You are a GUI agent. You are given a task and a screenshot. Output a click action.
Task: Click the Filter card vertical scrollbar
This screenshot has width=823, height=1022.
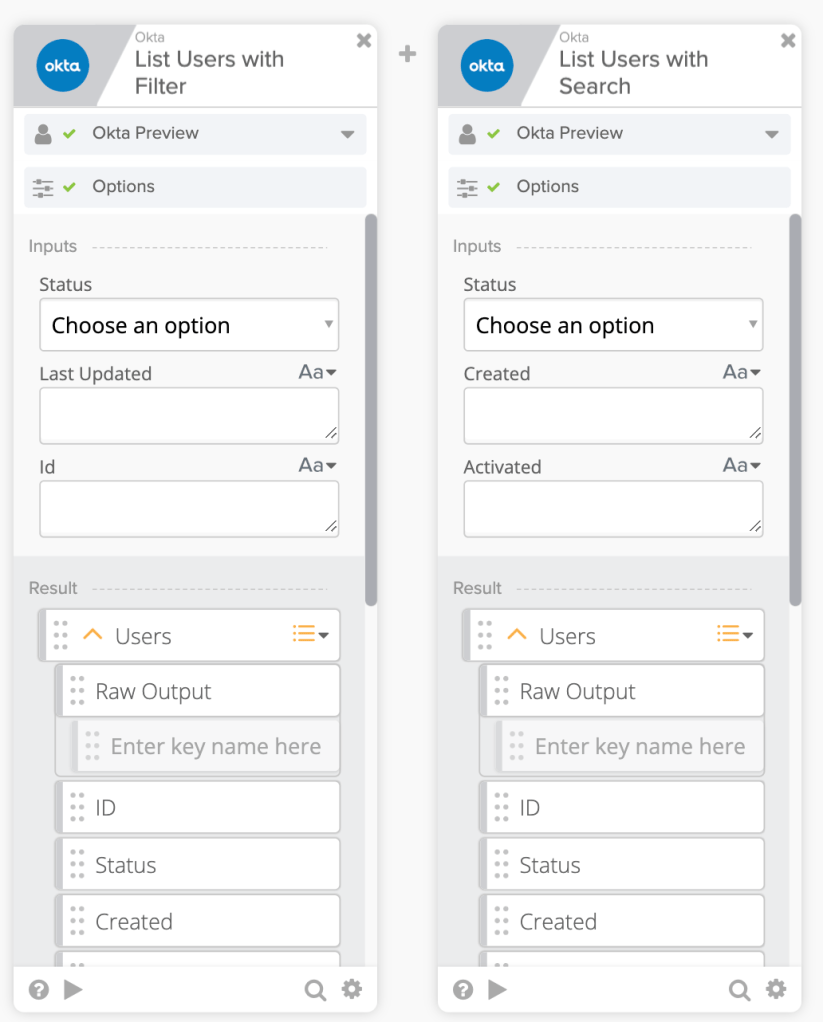(371, 410)
